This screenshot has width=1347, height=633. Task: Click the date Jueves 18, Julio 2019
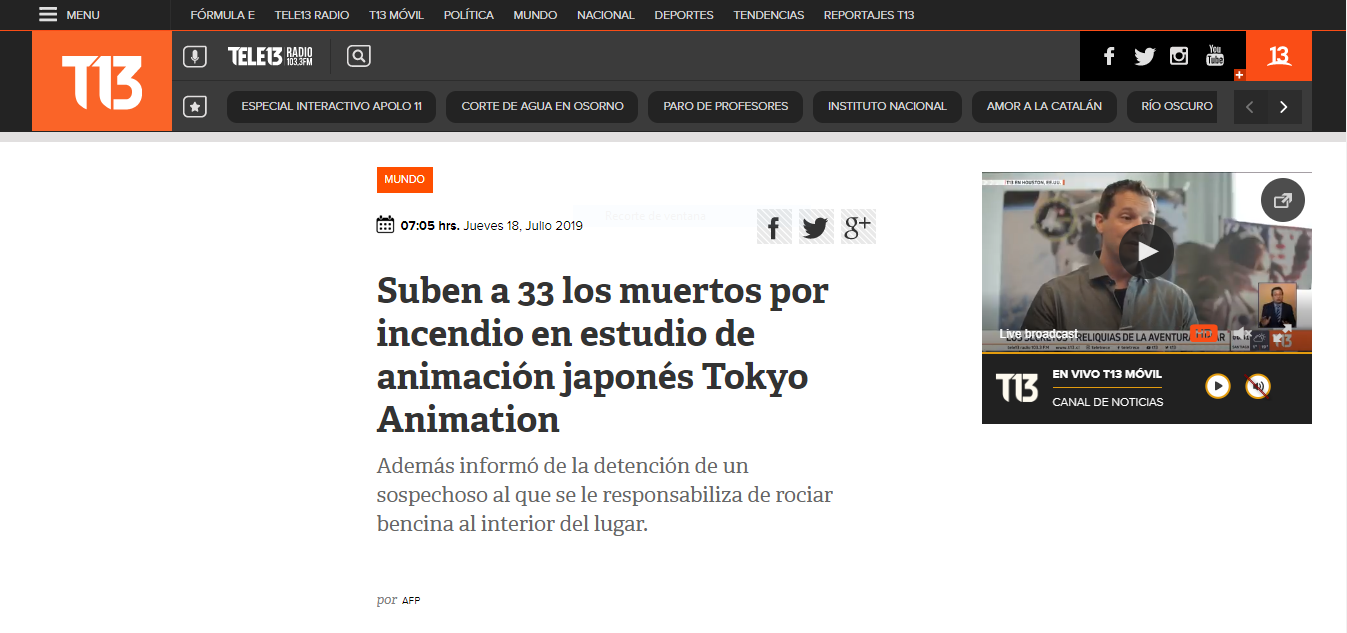tap(523, 226)
